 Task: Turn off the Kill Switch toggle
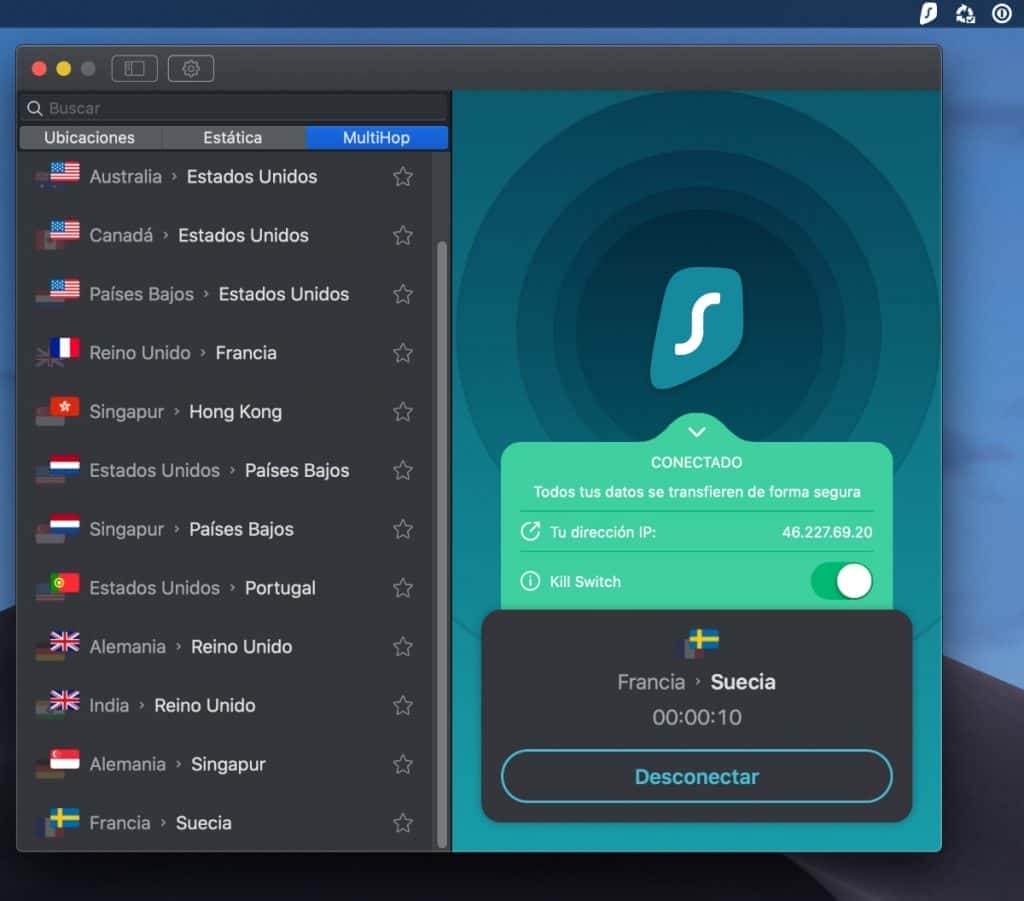pos(842,581)
